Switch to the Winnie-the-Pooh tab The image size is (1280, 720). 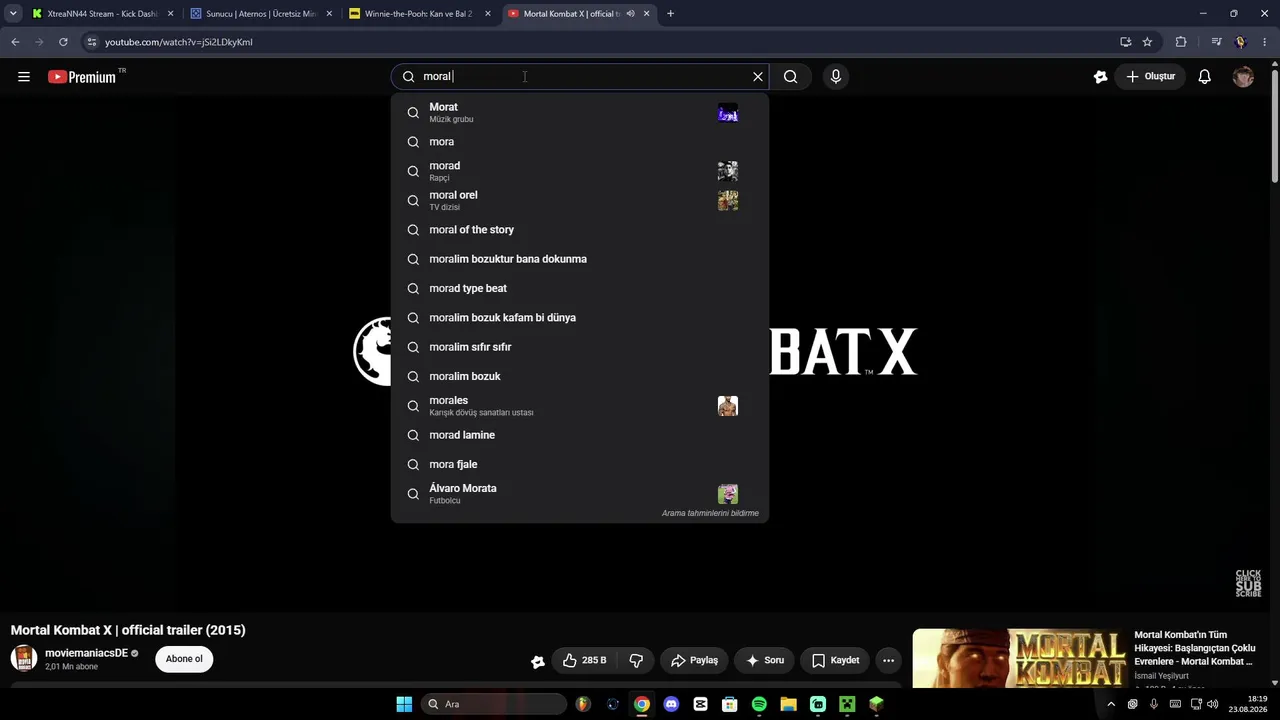tap(419, 14)
